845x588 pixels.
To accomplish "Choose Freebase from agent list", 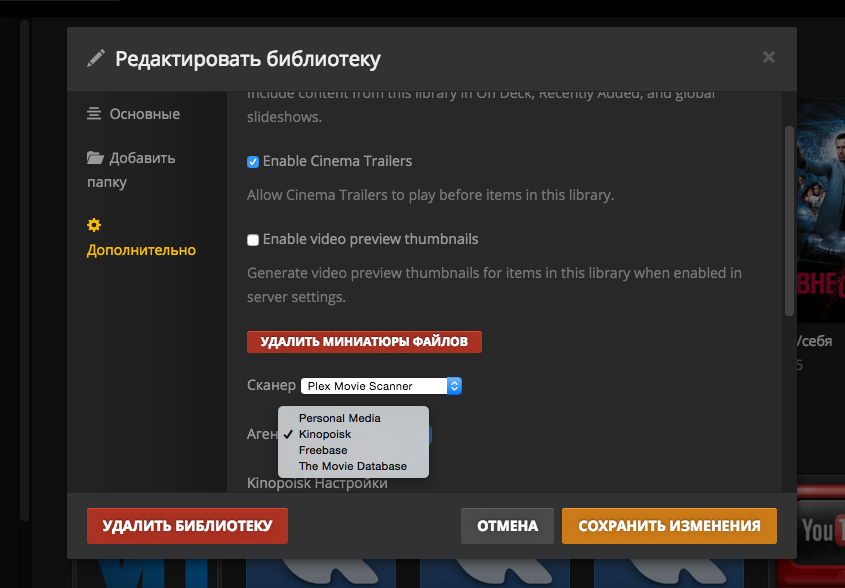I will tap(353, 451).
